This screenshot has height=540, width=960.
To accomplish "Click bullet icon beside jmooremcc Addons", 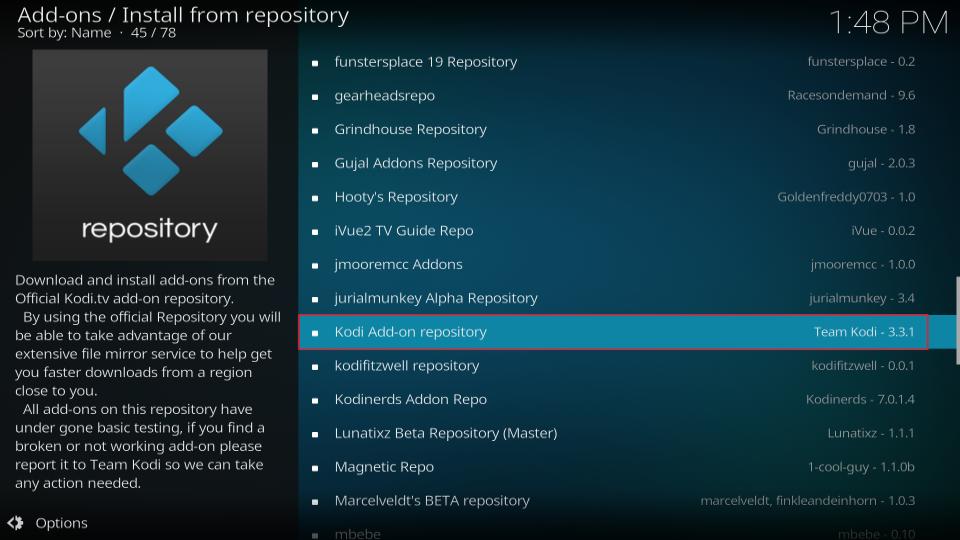I will click(x=315, y=265).
